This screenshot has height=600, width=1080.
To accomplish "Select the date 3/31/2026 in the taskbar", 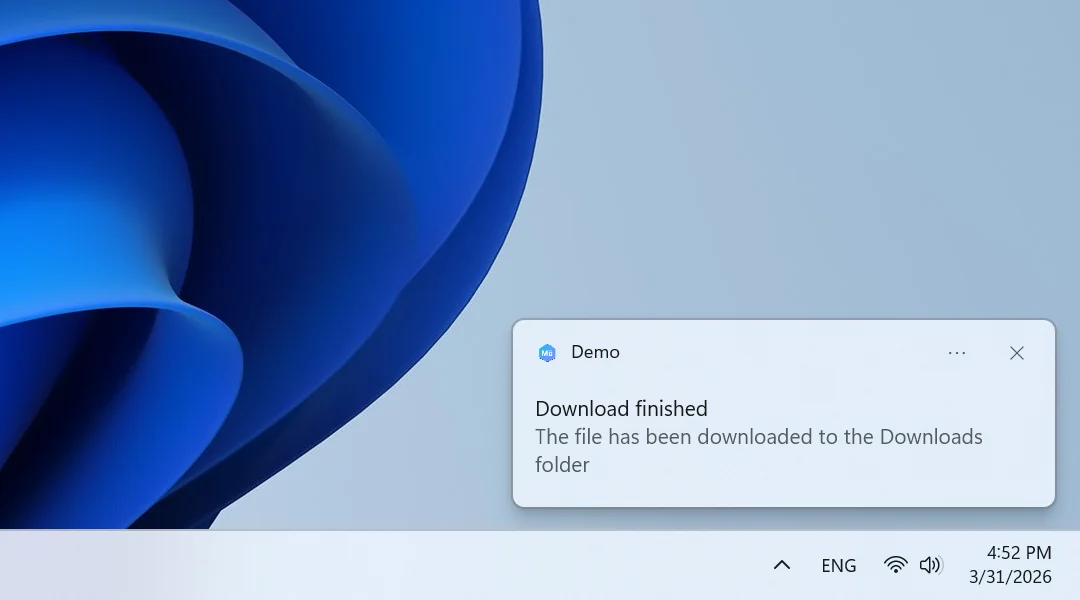I will [1009, 578].
